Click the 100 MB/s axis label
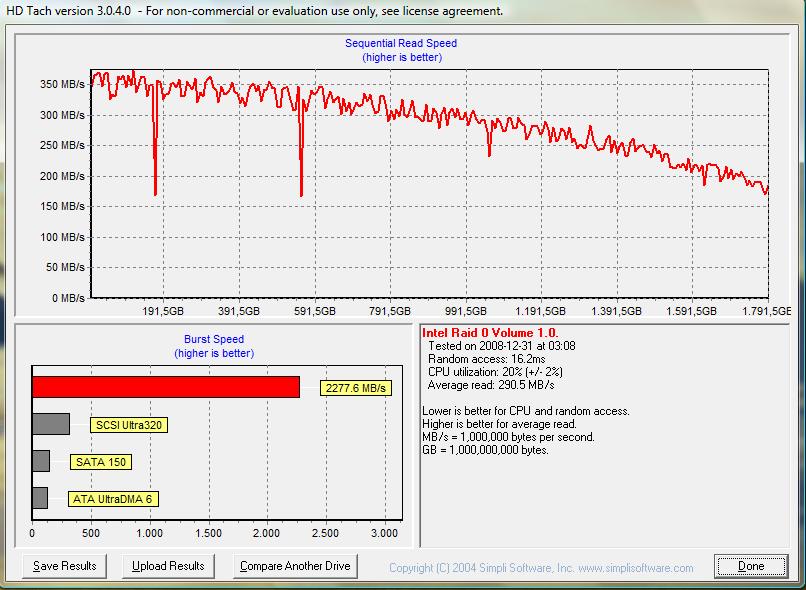This screenshot has height=590, width=806. (62, 237)
